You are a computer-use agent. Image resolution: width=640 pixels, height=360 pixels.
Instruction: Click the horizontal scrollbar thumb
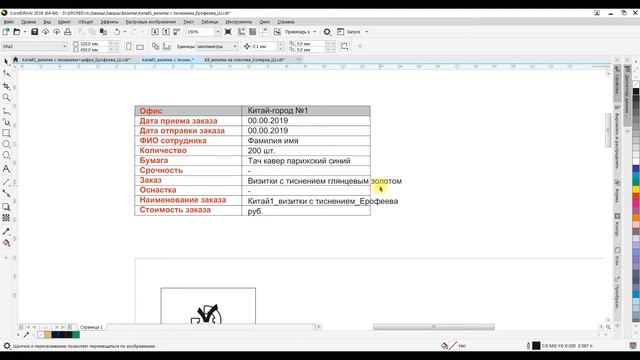point(433,327)
